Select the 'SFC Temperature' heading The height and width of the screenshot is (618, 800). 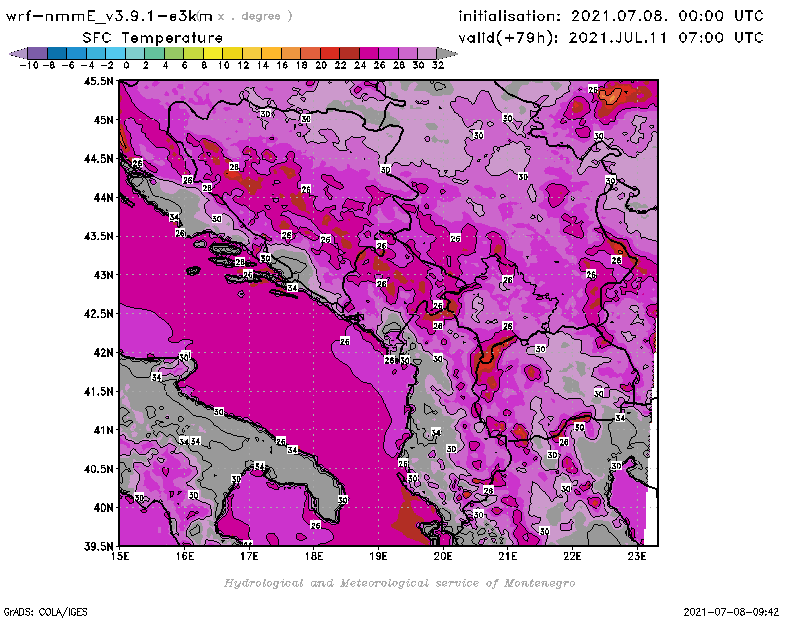[x=153, y=38]
